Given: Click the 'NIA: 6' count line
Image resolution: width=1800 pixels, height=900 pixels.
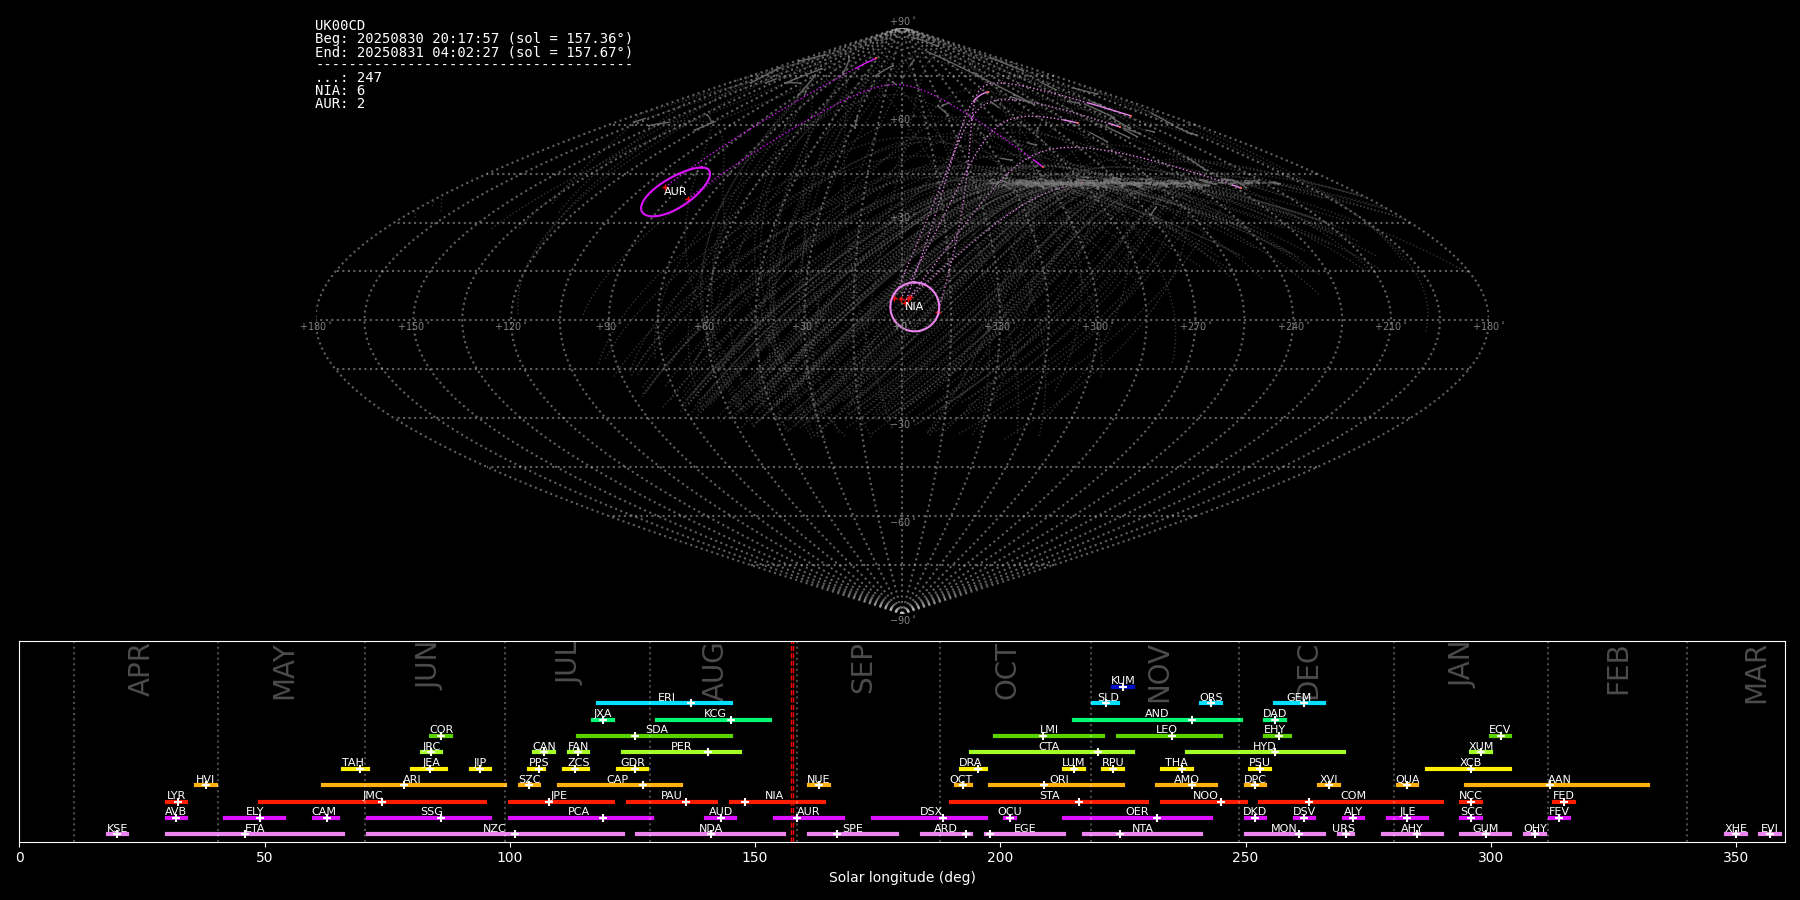Looking at the screenshot, I should (340, 91).
